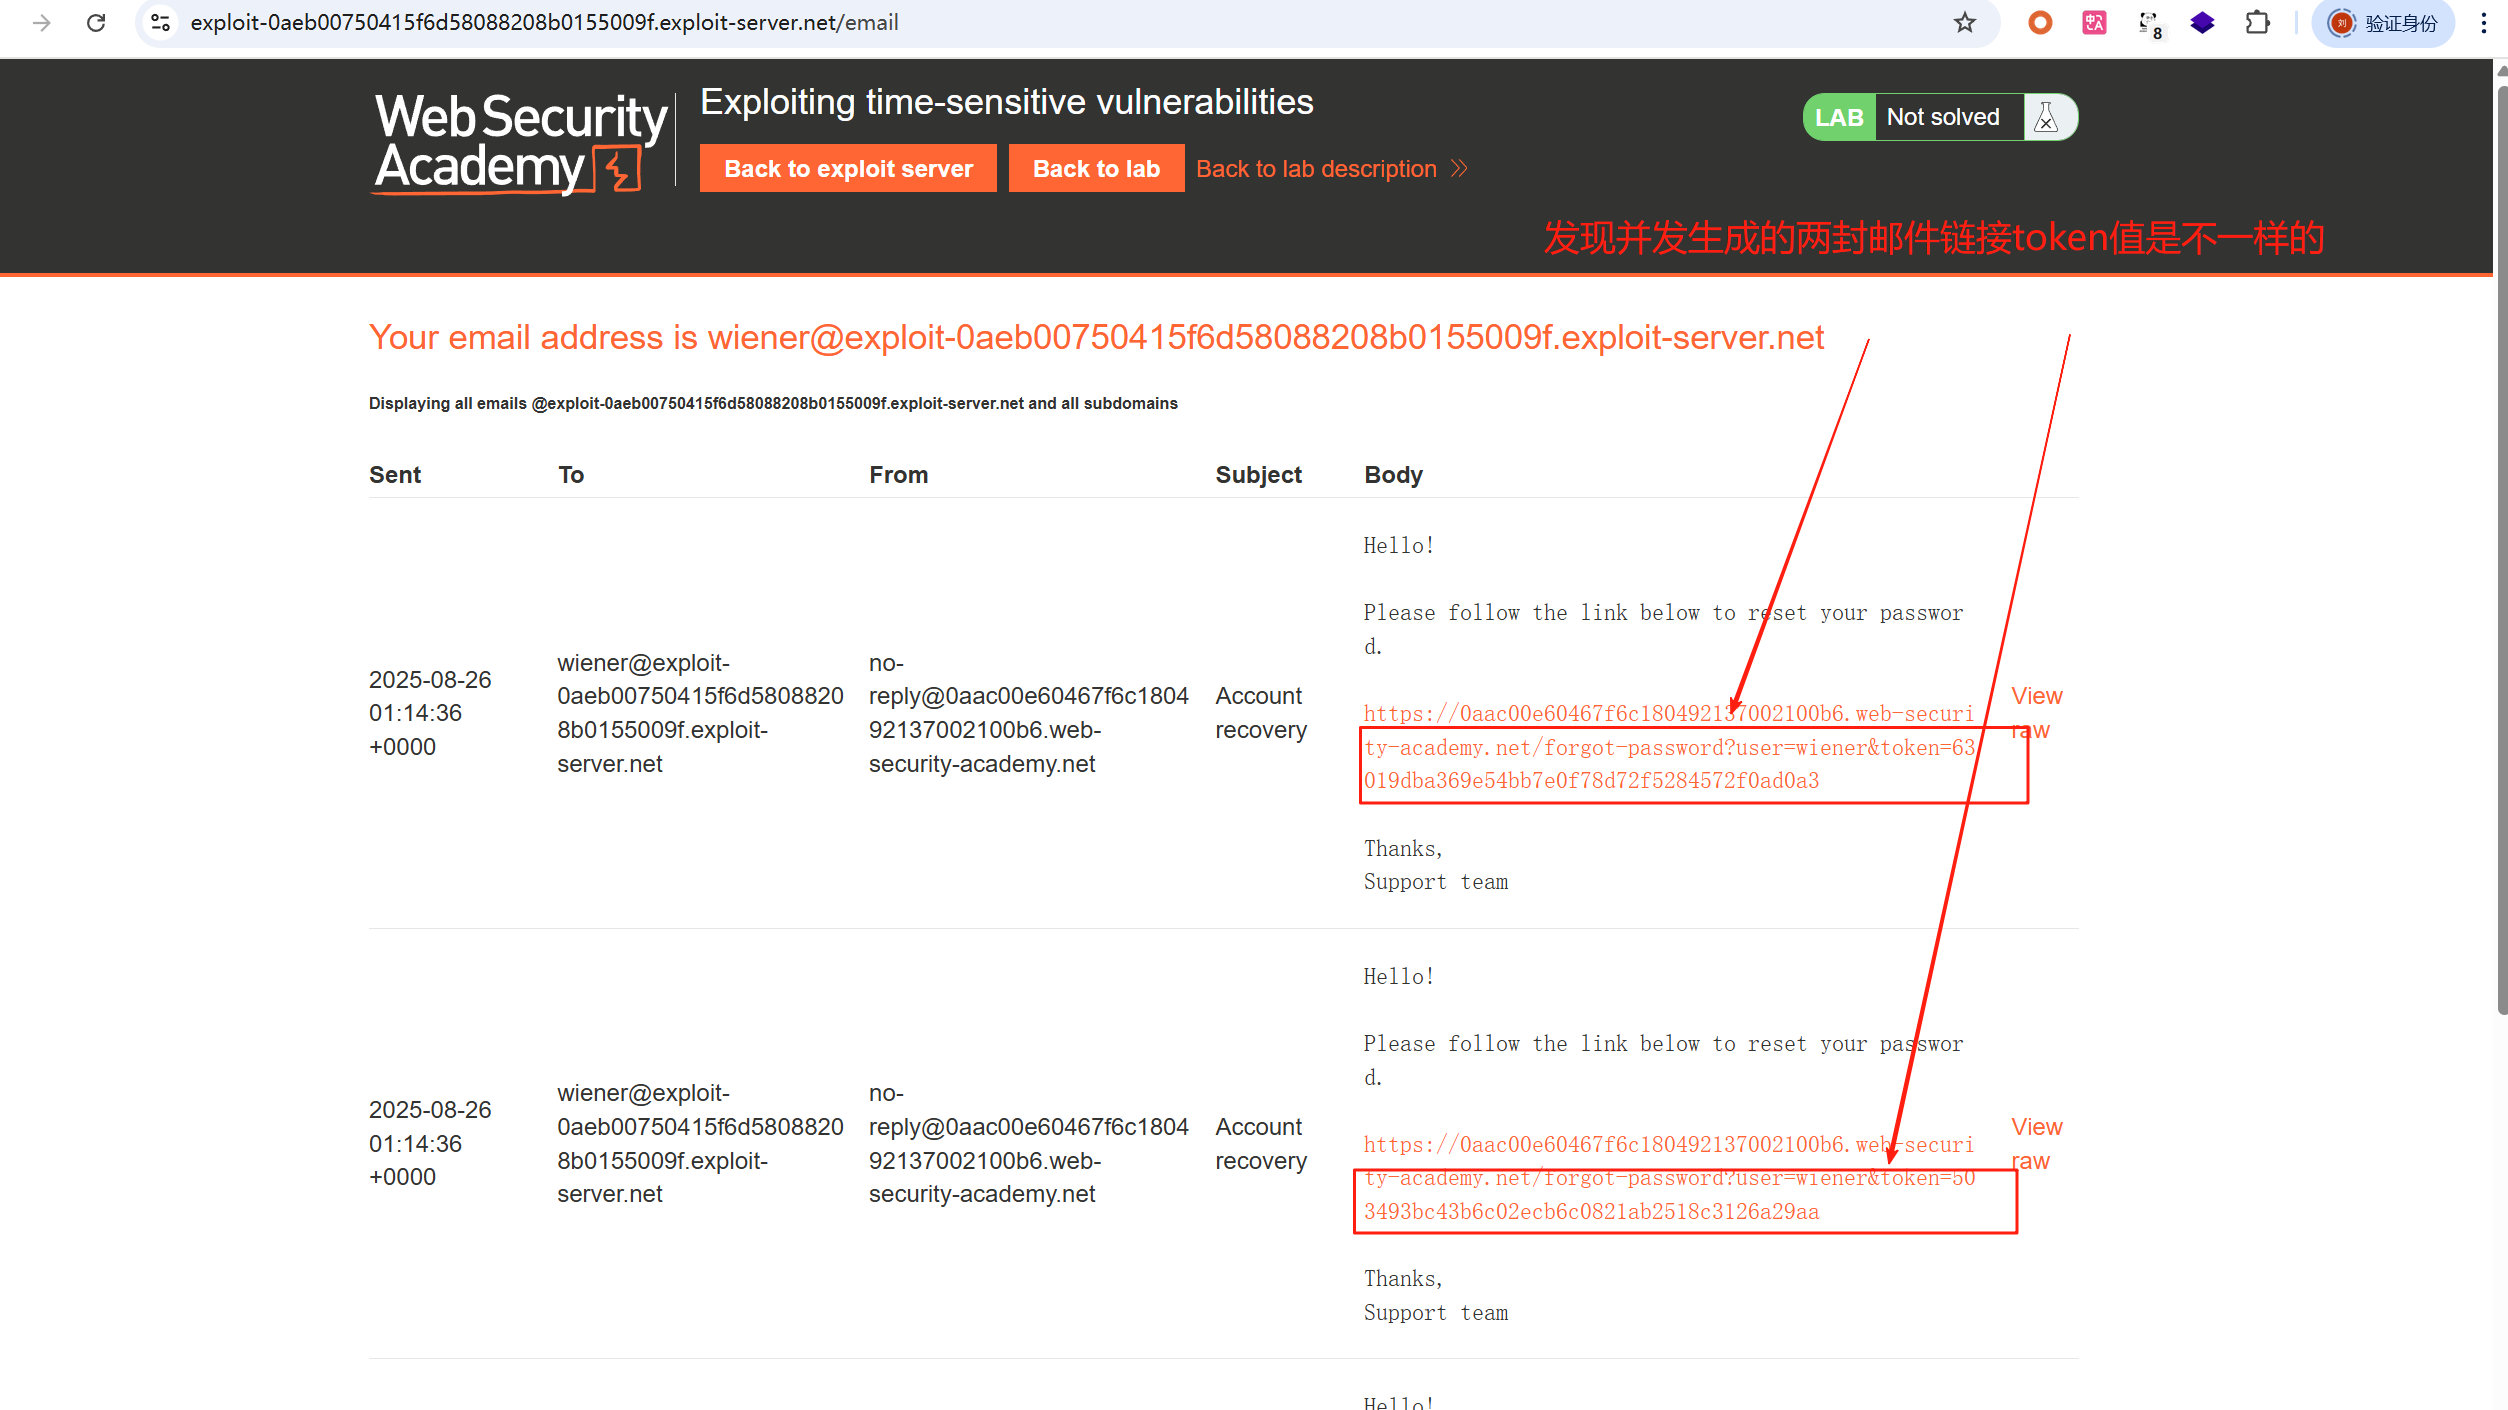Image resolution: width=2508 pixels, height=1410 pixels.
Task: Click the Back to exploit server button
Action: pos(847,168)
